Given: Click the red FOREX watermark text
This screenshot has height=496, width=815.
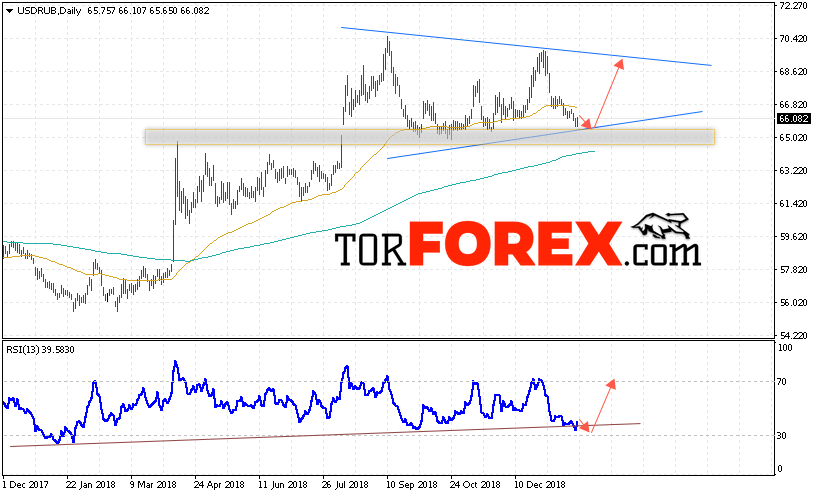Looking at the screenshot, I should pos(515,243).
